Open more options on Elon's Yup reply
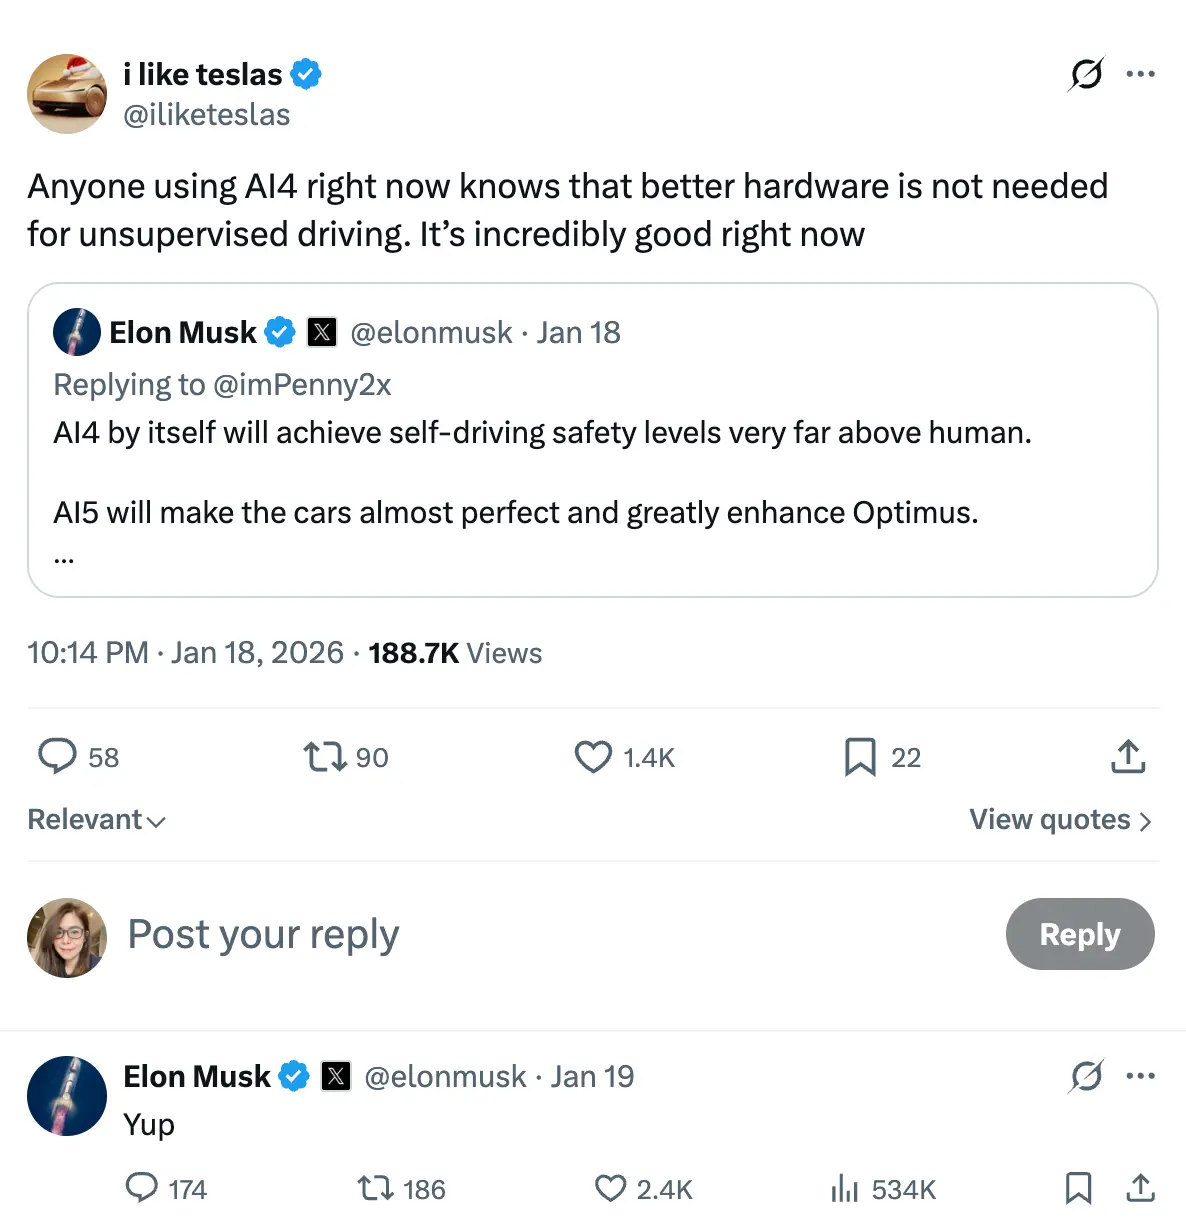 pyautogui.click(x=1140, y=1077)
